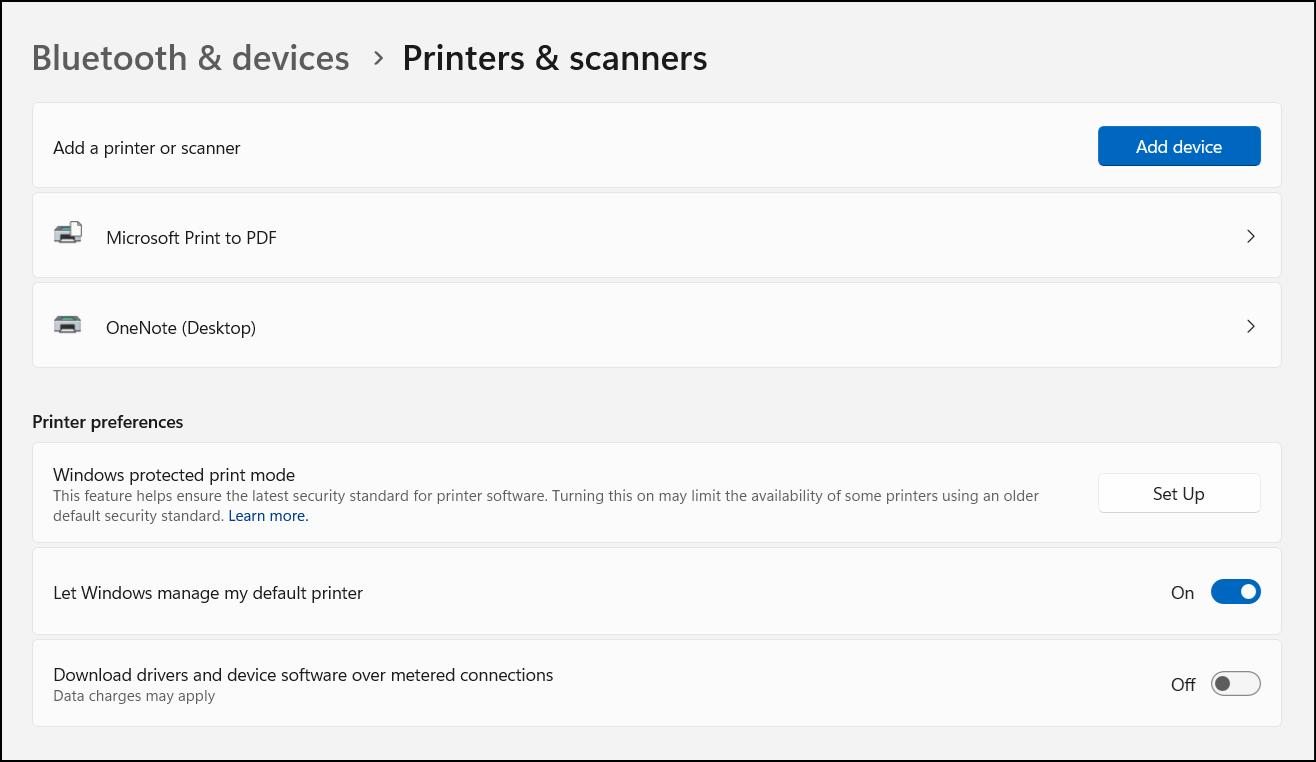Image resolution: width=1316 pixels, height=762 pixels.
Task: Click the Printer preferences section heading
Action: tap(108, 422)
